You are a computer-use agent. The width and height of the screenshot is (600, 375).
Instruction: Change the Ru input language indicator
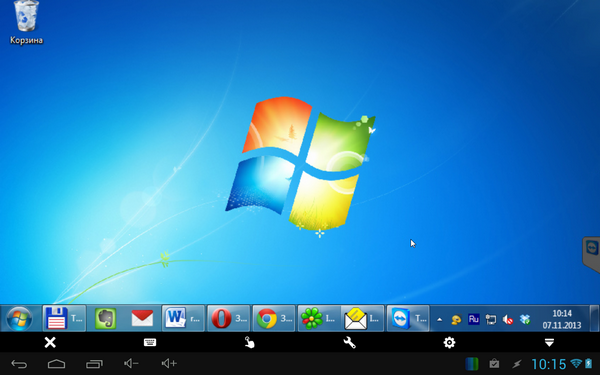pos(473,319)
